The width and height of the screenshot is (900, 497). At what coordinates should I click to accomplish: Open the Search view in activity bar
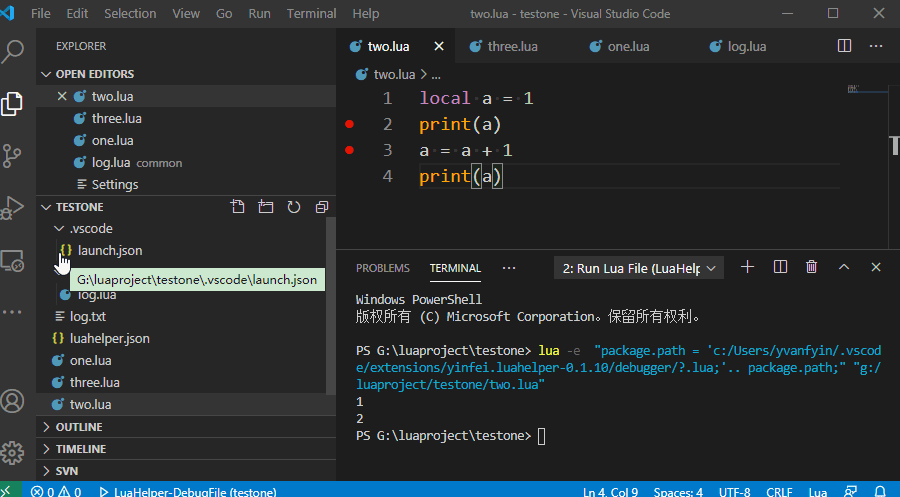point(12,52)
